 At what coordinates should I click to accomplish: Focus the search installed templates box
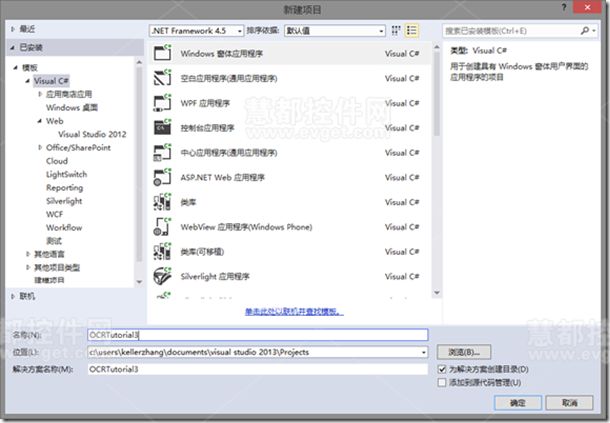(x=511, y=30)
